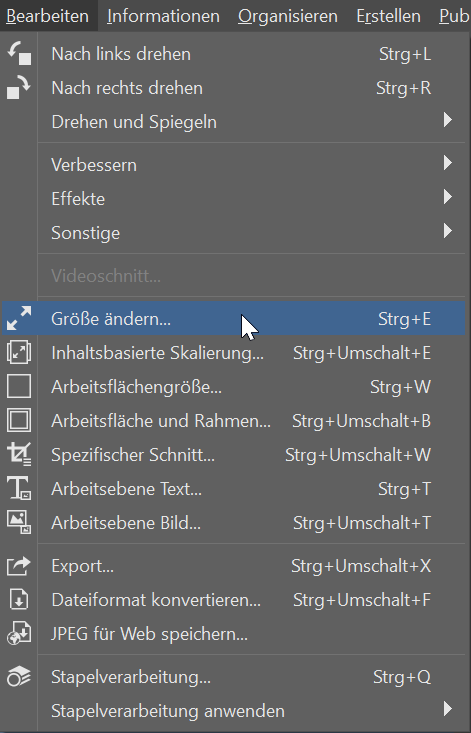Open the Verbessern submenu entry
Viewport: 471px width, 733px height.
(x=234, y=165)
